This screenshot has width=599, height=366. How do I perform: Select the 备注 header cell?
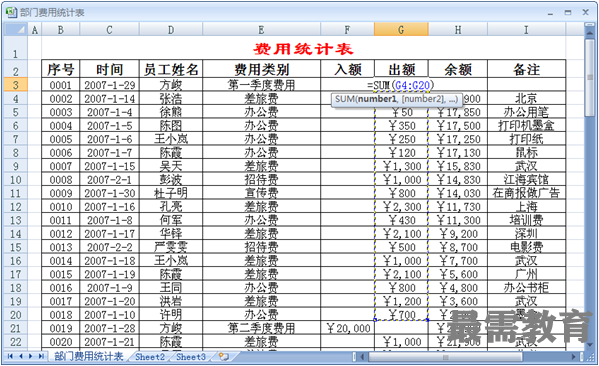pyautogui.click(x=526, y=69)
